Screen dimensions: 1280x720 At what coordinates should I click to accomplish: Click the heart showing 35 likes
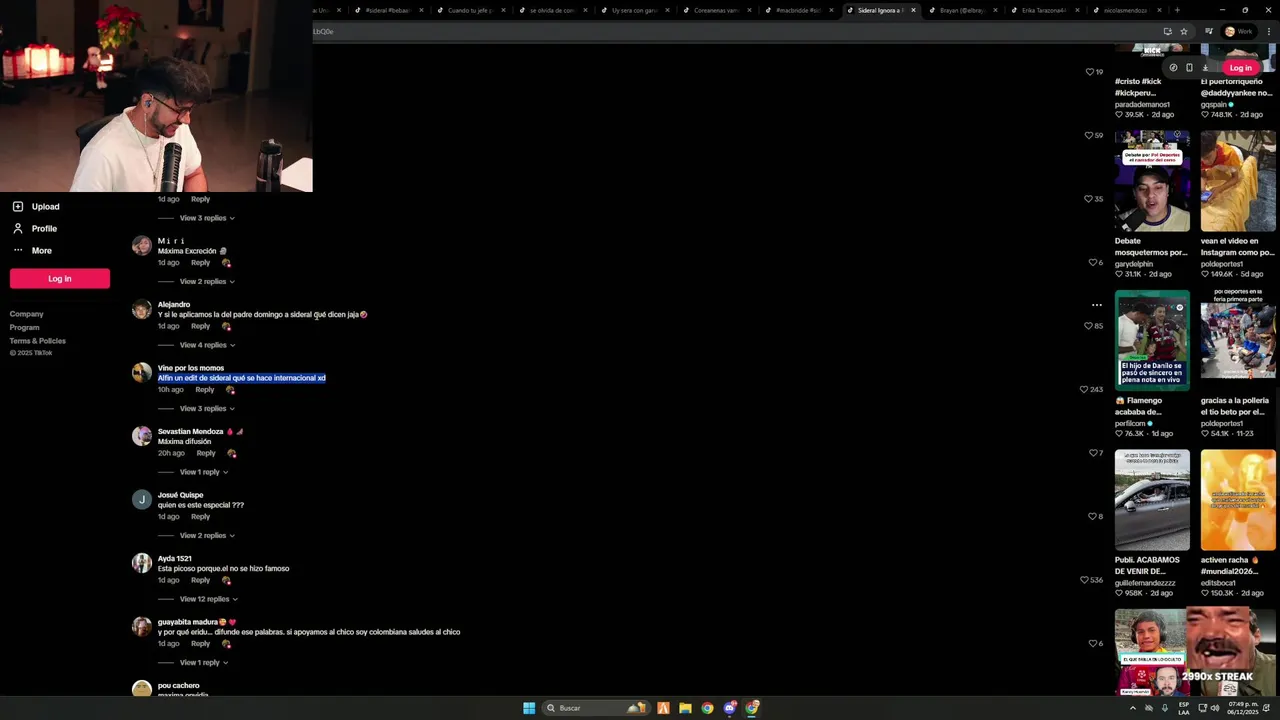pos(1089,199)
